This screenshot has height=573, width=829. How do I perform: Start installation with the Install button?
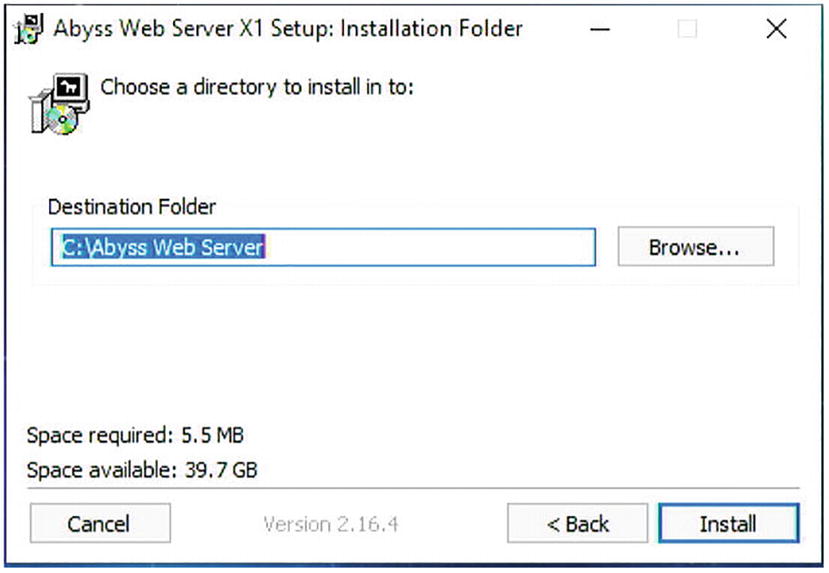point(728,523)
